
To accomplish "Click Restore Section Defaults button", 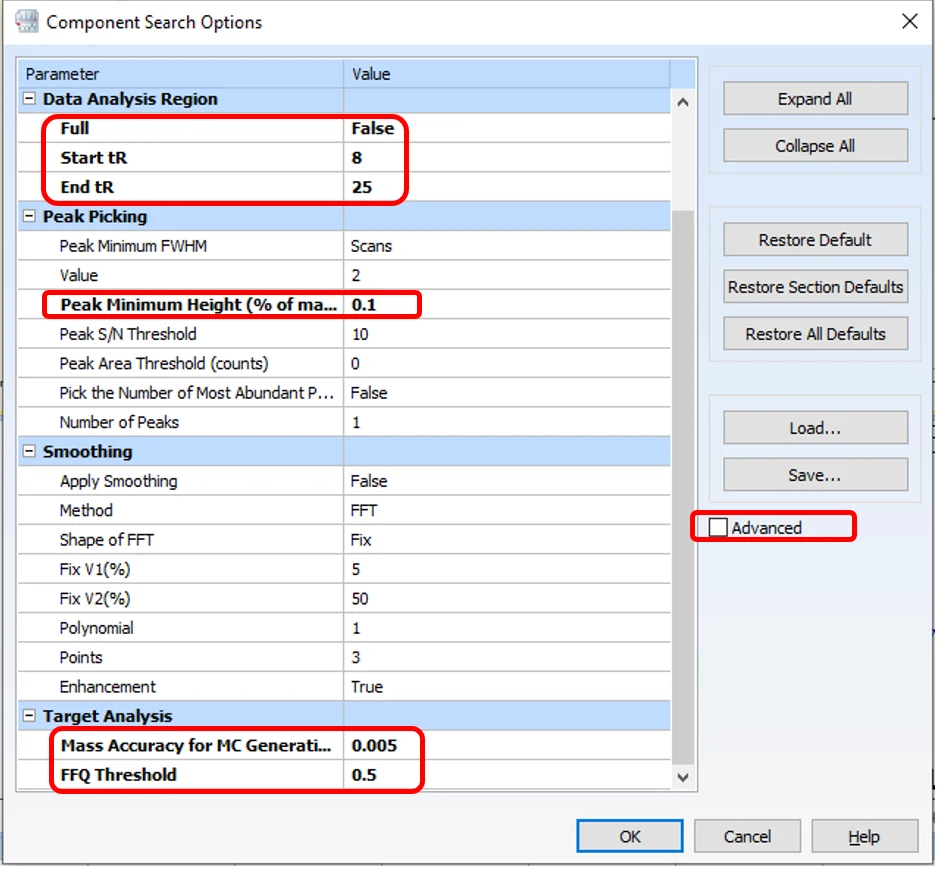I will point(817,288).
